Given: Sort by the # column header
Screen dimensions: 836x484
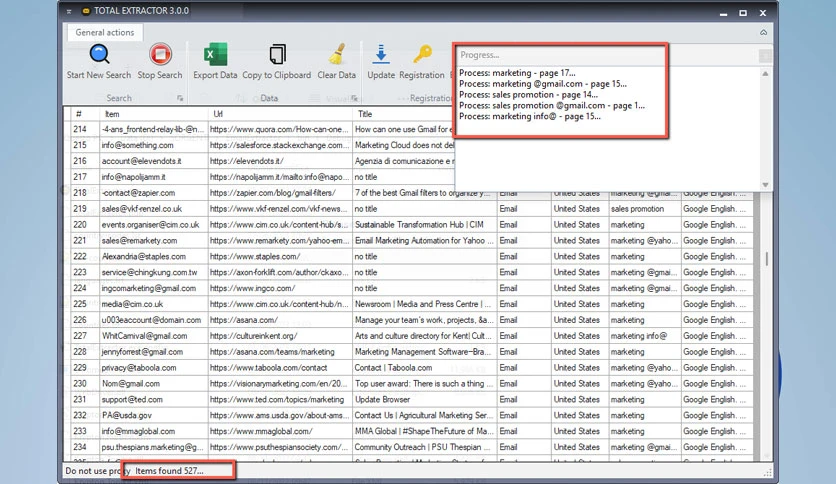Looking at the screenshot, I should [x=85, y=114].
